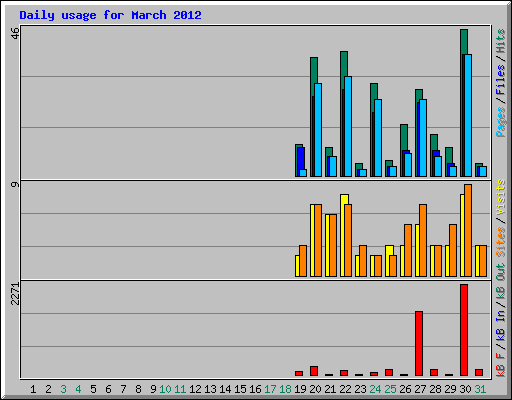Click day 30 on the bottom axis
The height and width of the screenshot is (400, 512).
[x=465, y=389]
